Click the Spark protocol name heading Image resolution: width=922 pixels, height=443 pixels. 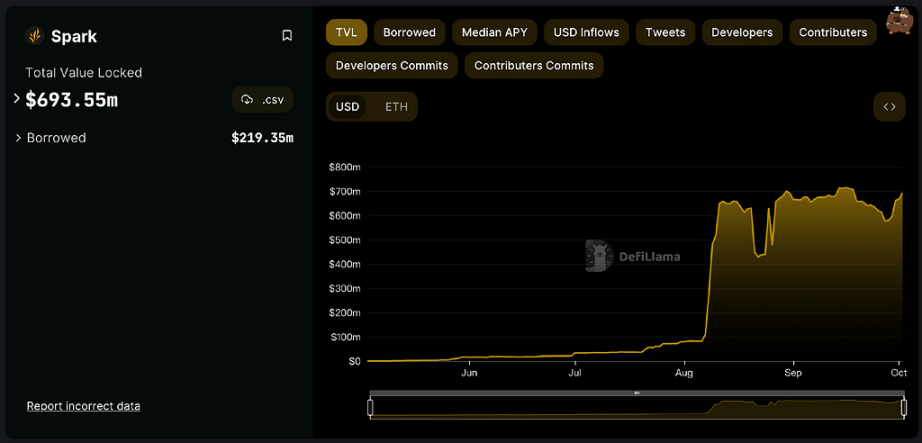[74, 36]
